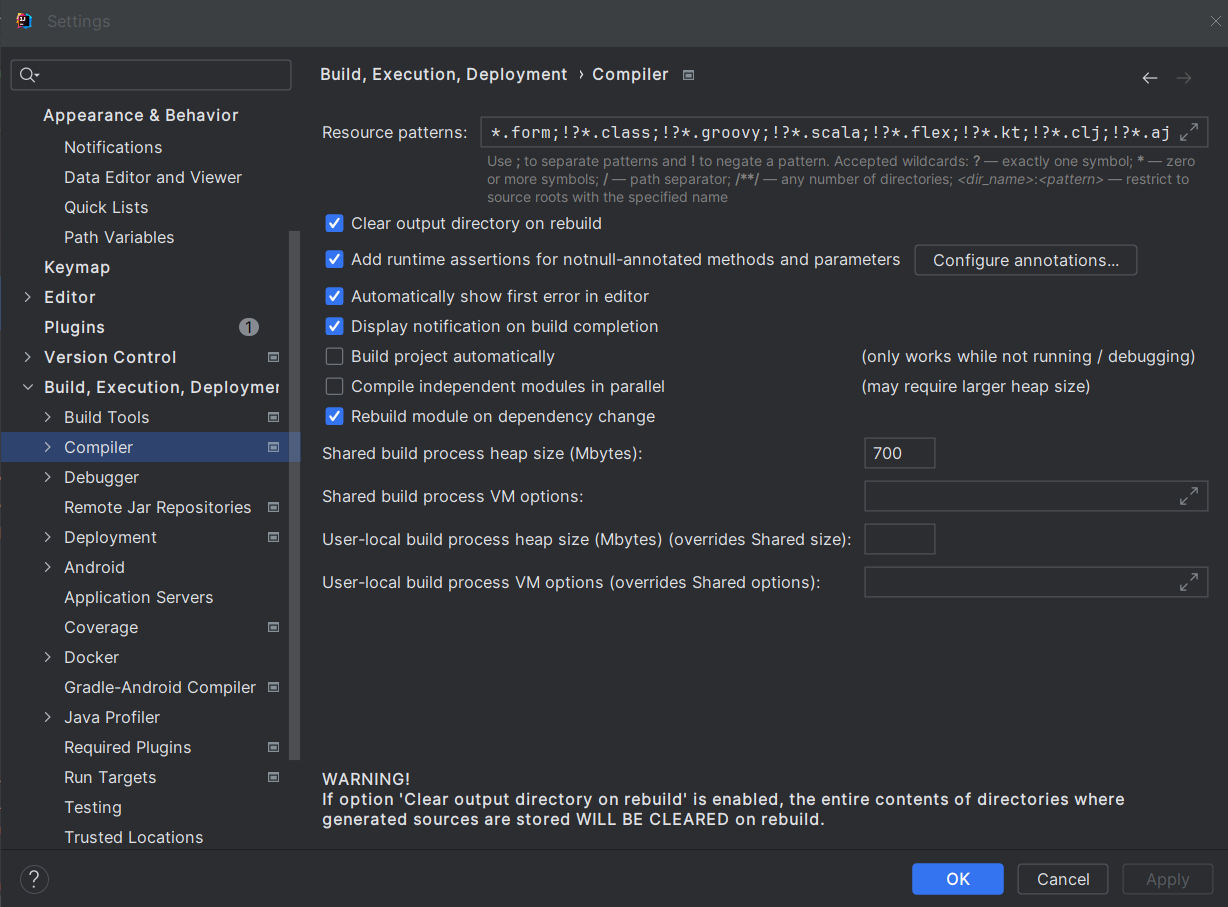Click the help question mark icon
This screenshot has height=907, width=1228.
(34, 879)
